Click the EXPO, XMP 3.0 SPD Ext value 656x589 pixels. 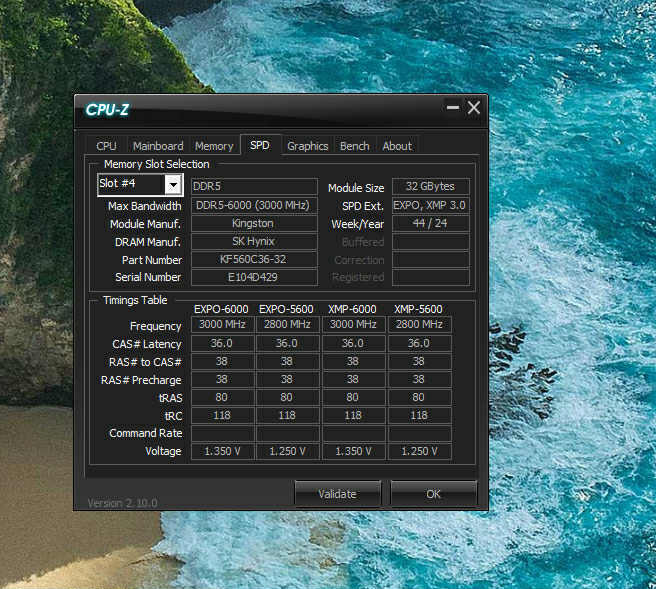[x=430, y=205]
